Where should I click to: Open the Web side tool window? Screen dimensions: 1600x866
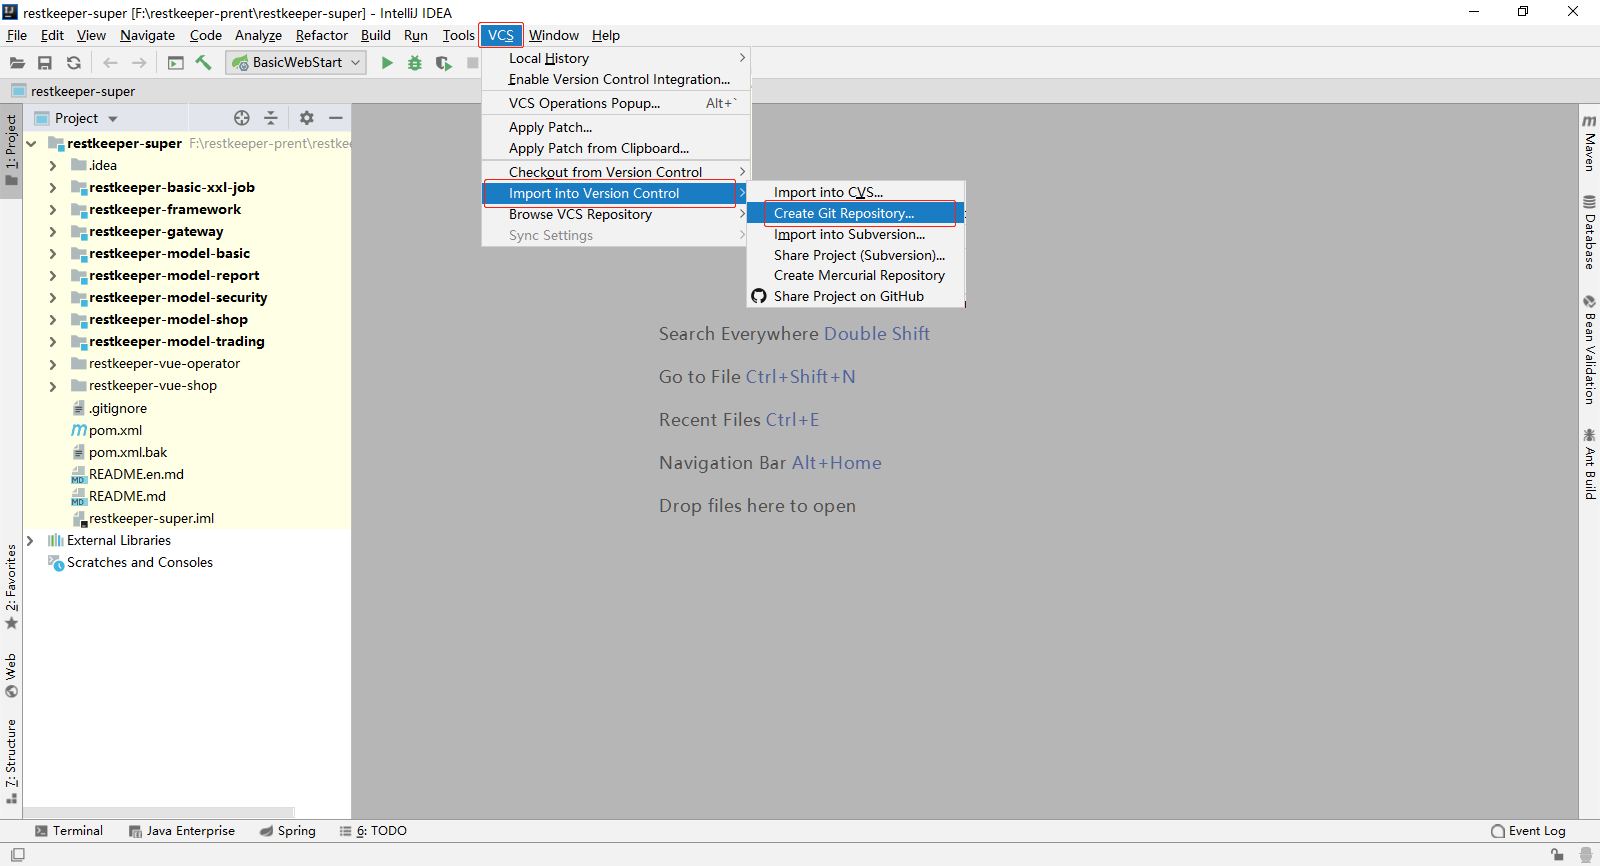point(11,675)
